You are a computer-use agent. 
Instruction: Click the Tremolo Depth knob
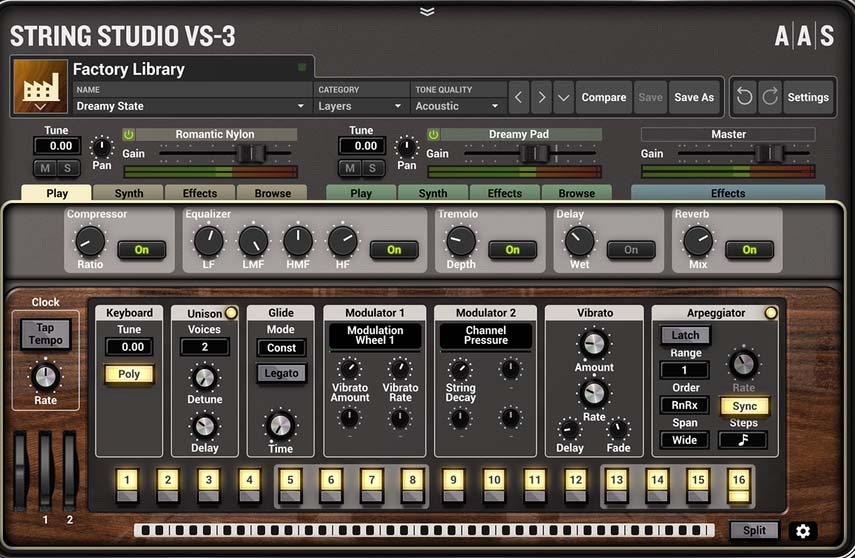[461, 241]
